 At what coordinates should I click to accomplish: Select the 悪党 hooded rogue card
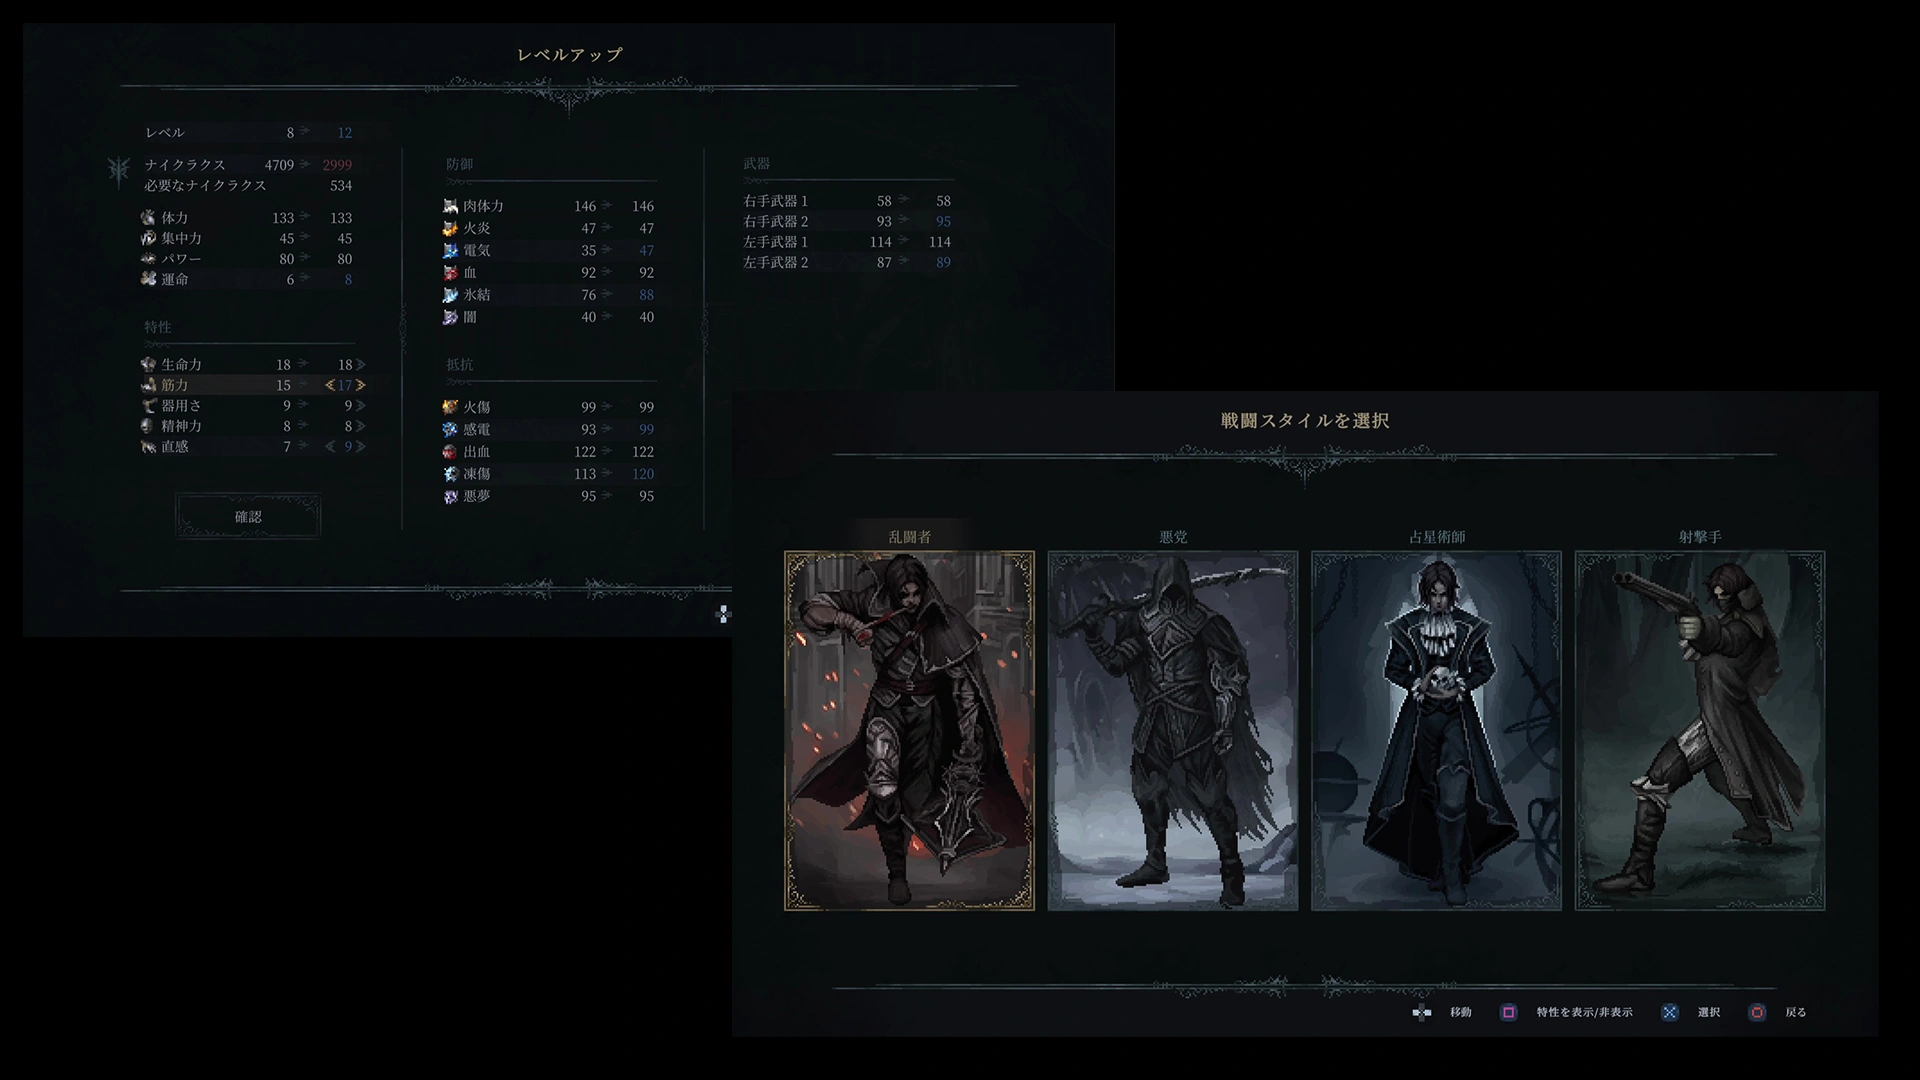point(1172,730)
